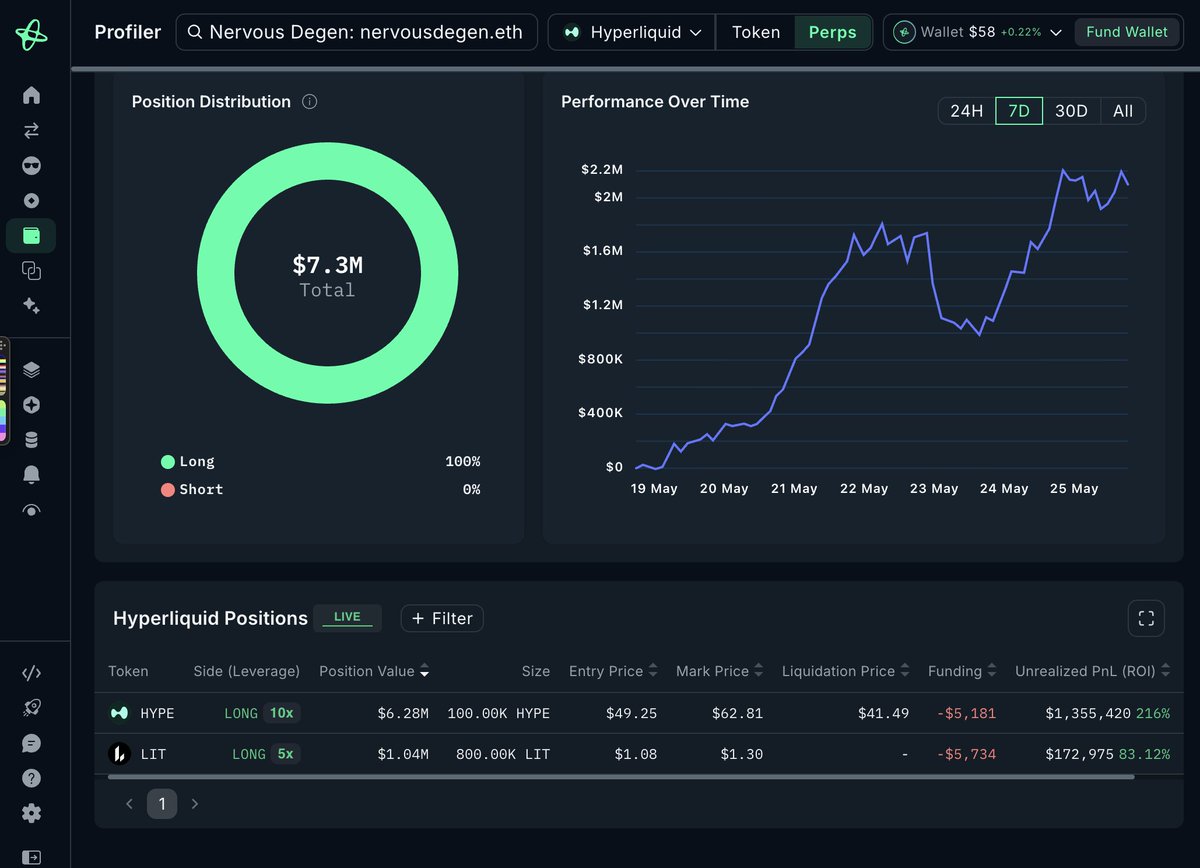This screenshot has width=1200, height=868.
Task: Select the highlighted wallet sidebar icon
Action: coord(31,235)
